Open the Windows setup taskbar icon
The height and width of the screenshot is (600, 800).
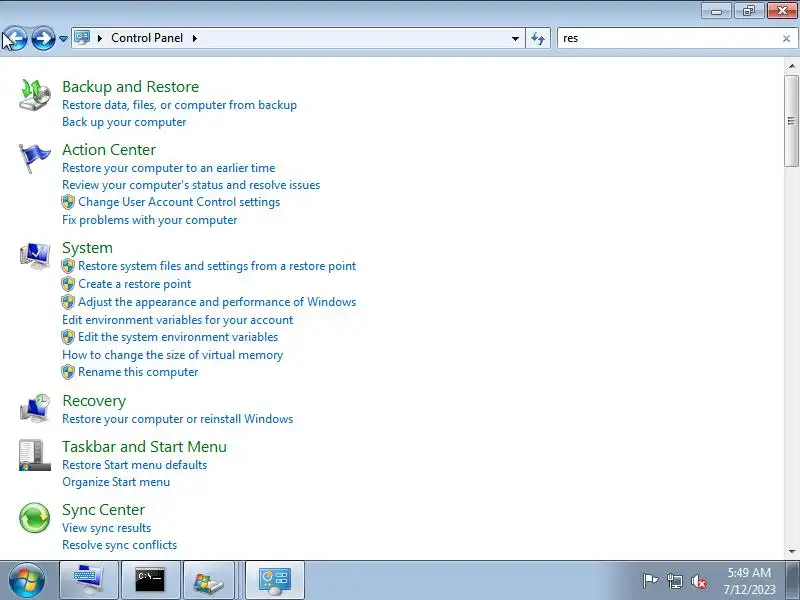point(209,580)
